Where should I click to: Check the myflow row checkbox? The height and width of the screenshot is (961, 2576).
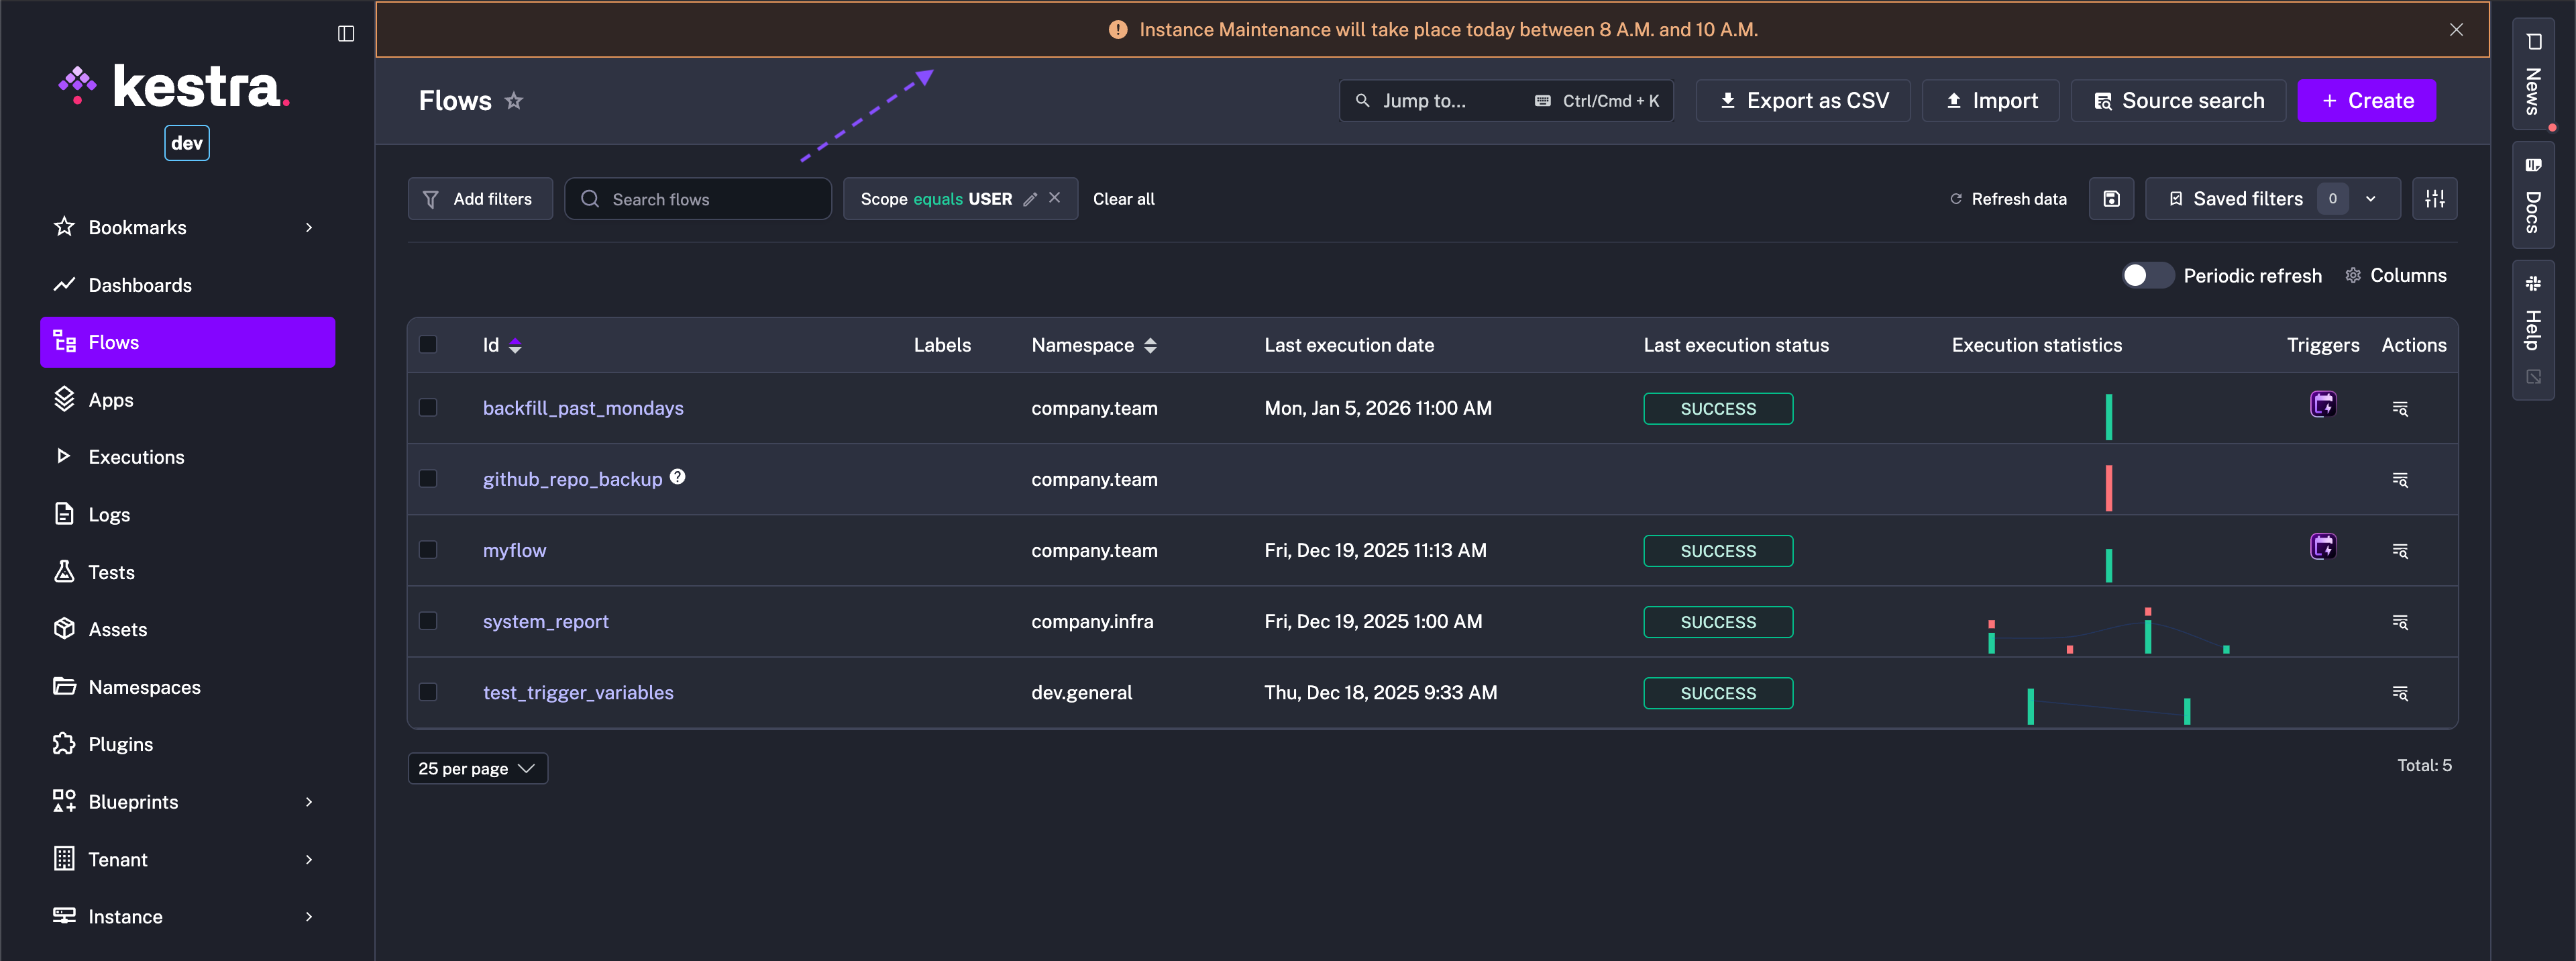pyautogui.click(x=428, y=550)
